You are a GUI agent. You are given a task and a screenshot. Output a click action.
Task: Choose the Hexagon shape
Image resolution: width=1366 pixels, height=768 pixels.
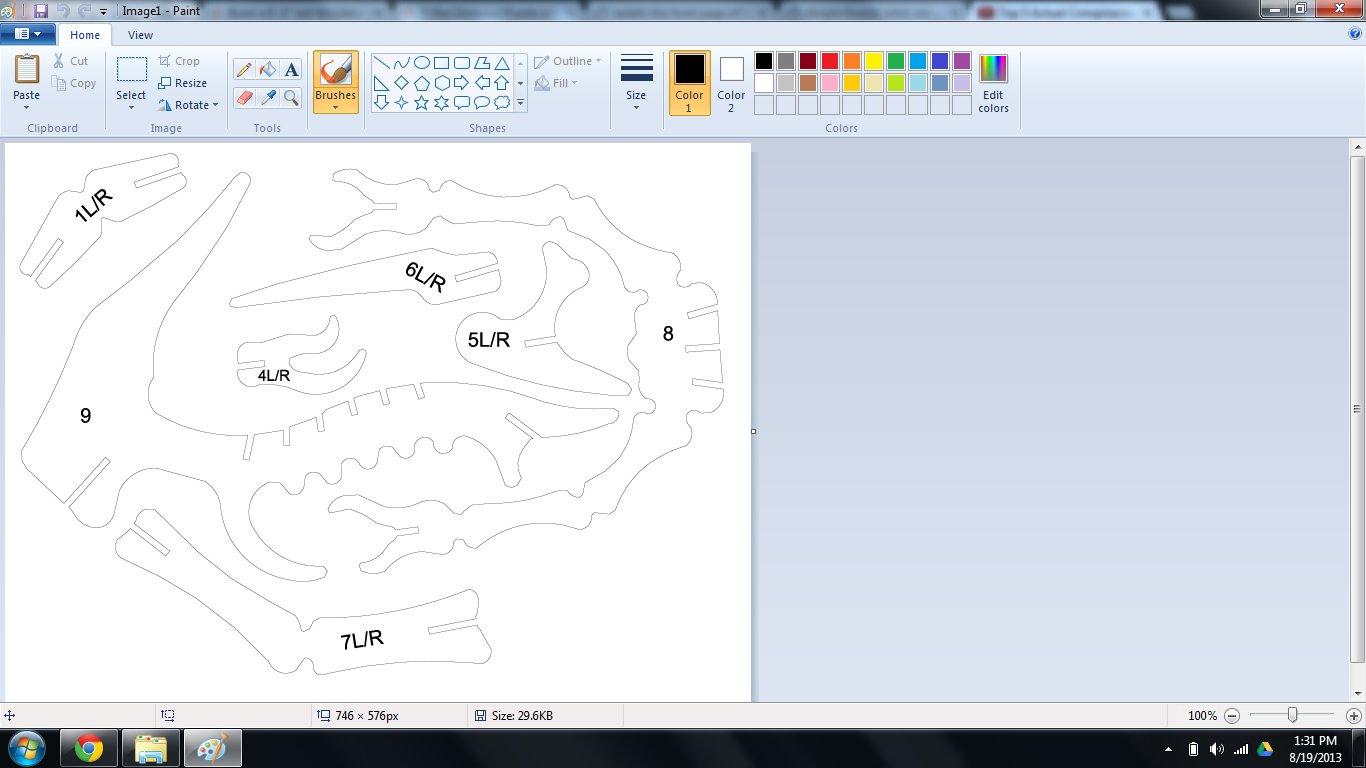(x=441, y=82)
